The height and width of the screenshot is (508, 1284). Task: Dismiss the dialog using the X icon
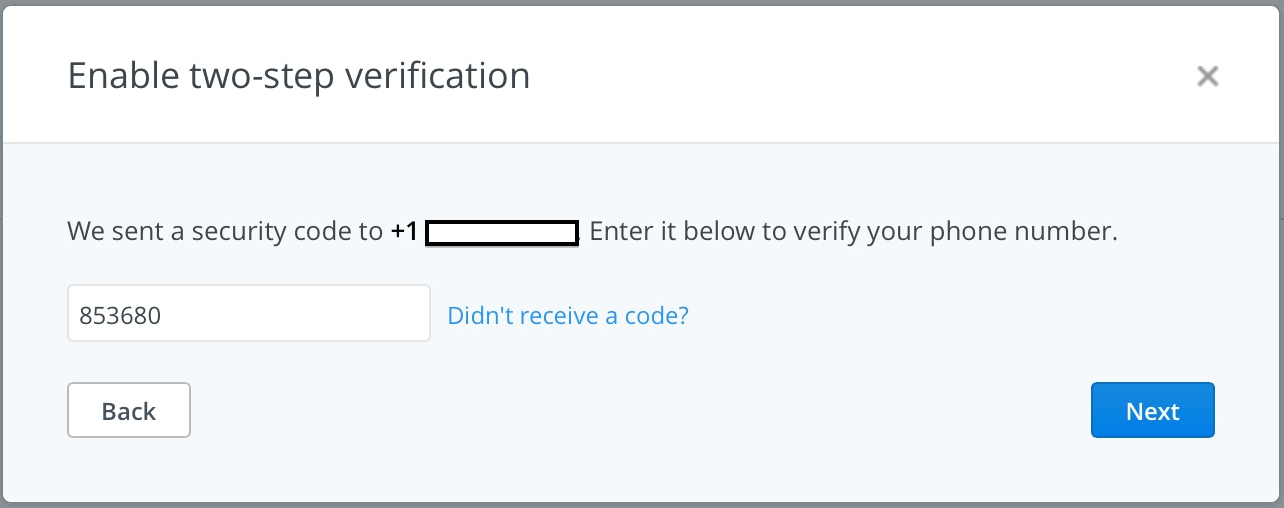click(x=1207, y=76)
